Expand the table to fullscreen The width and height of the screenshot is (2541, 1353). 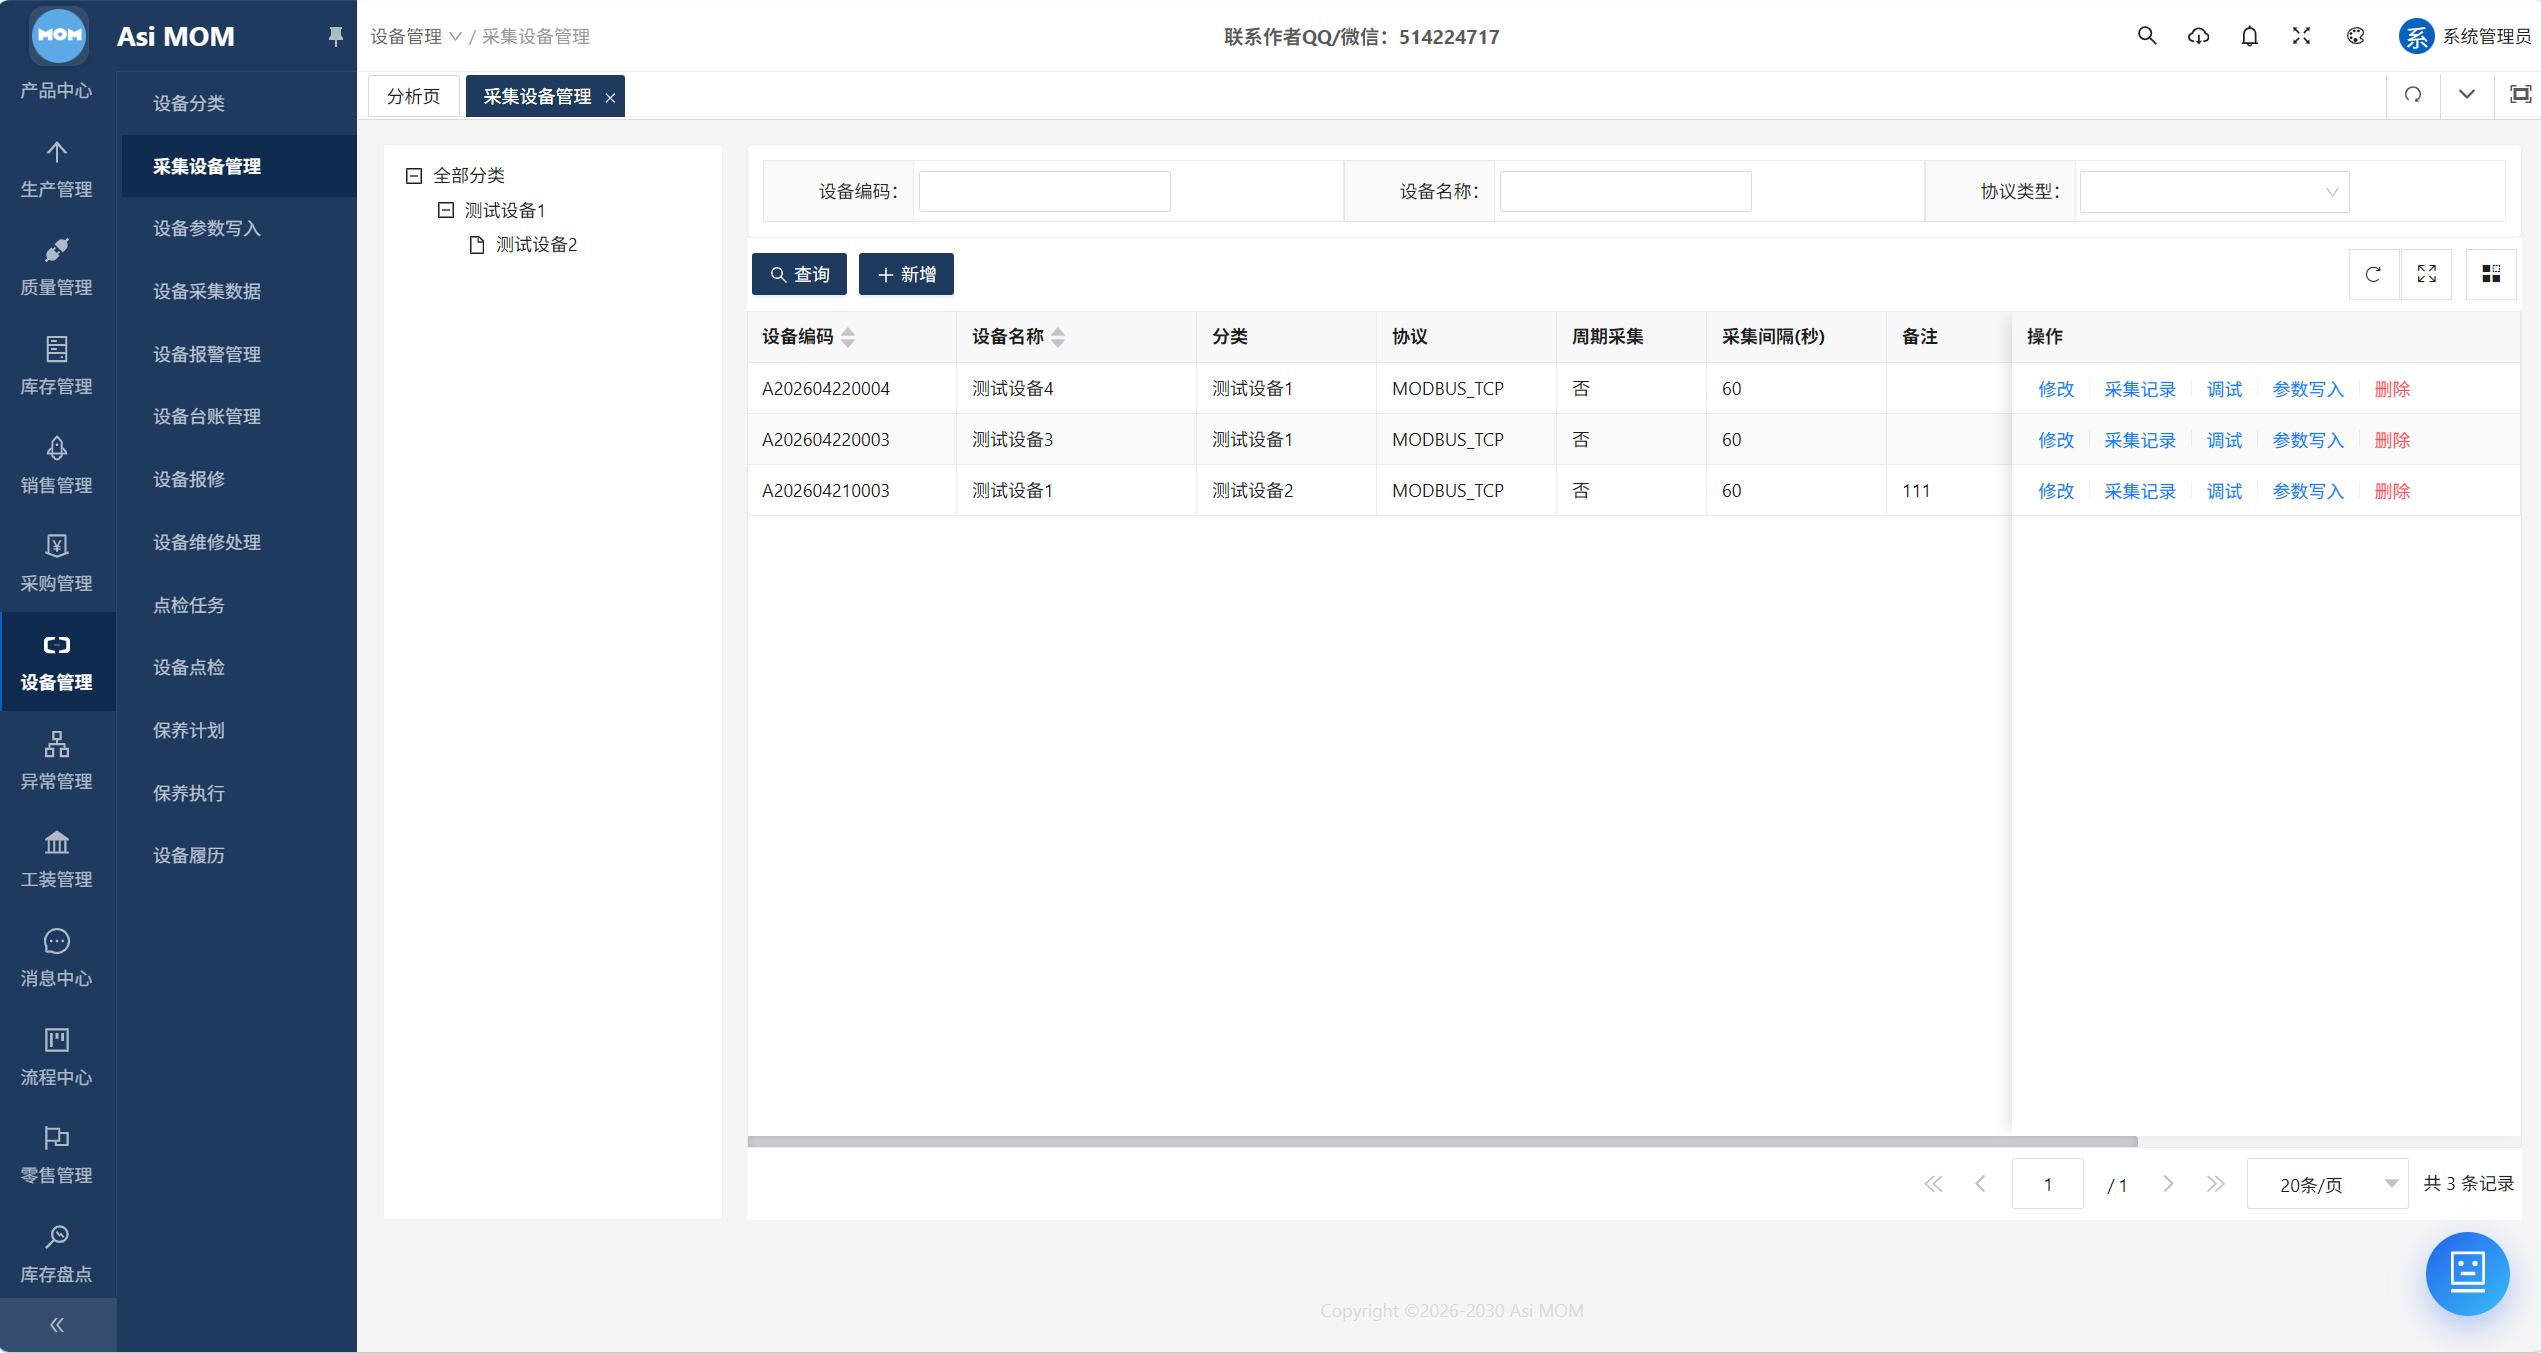click(x=2426, y=274)
